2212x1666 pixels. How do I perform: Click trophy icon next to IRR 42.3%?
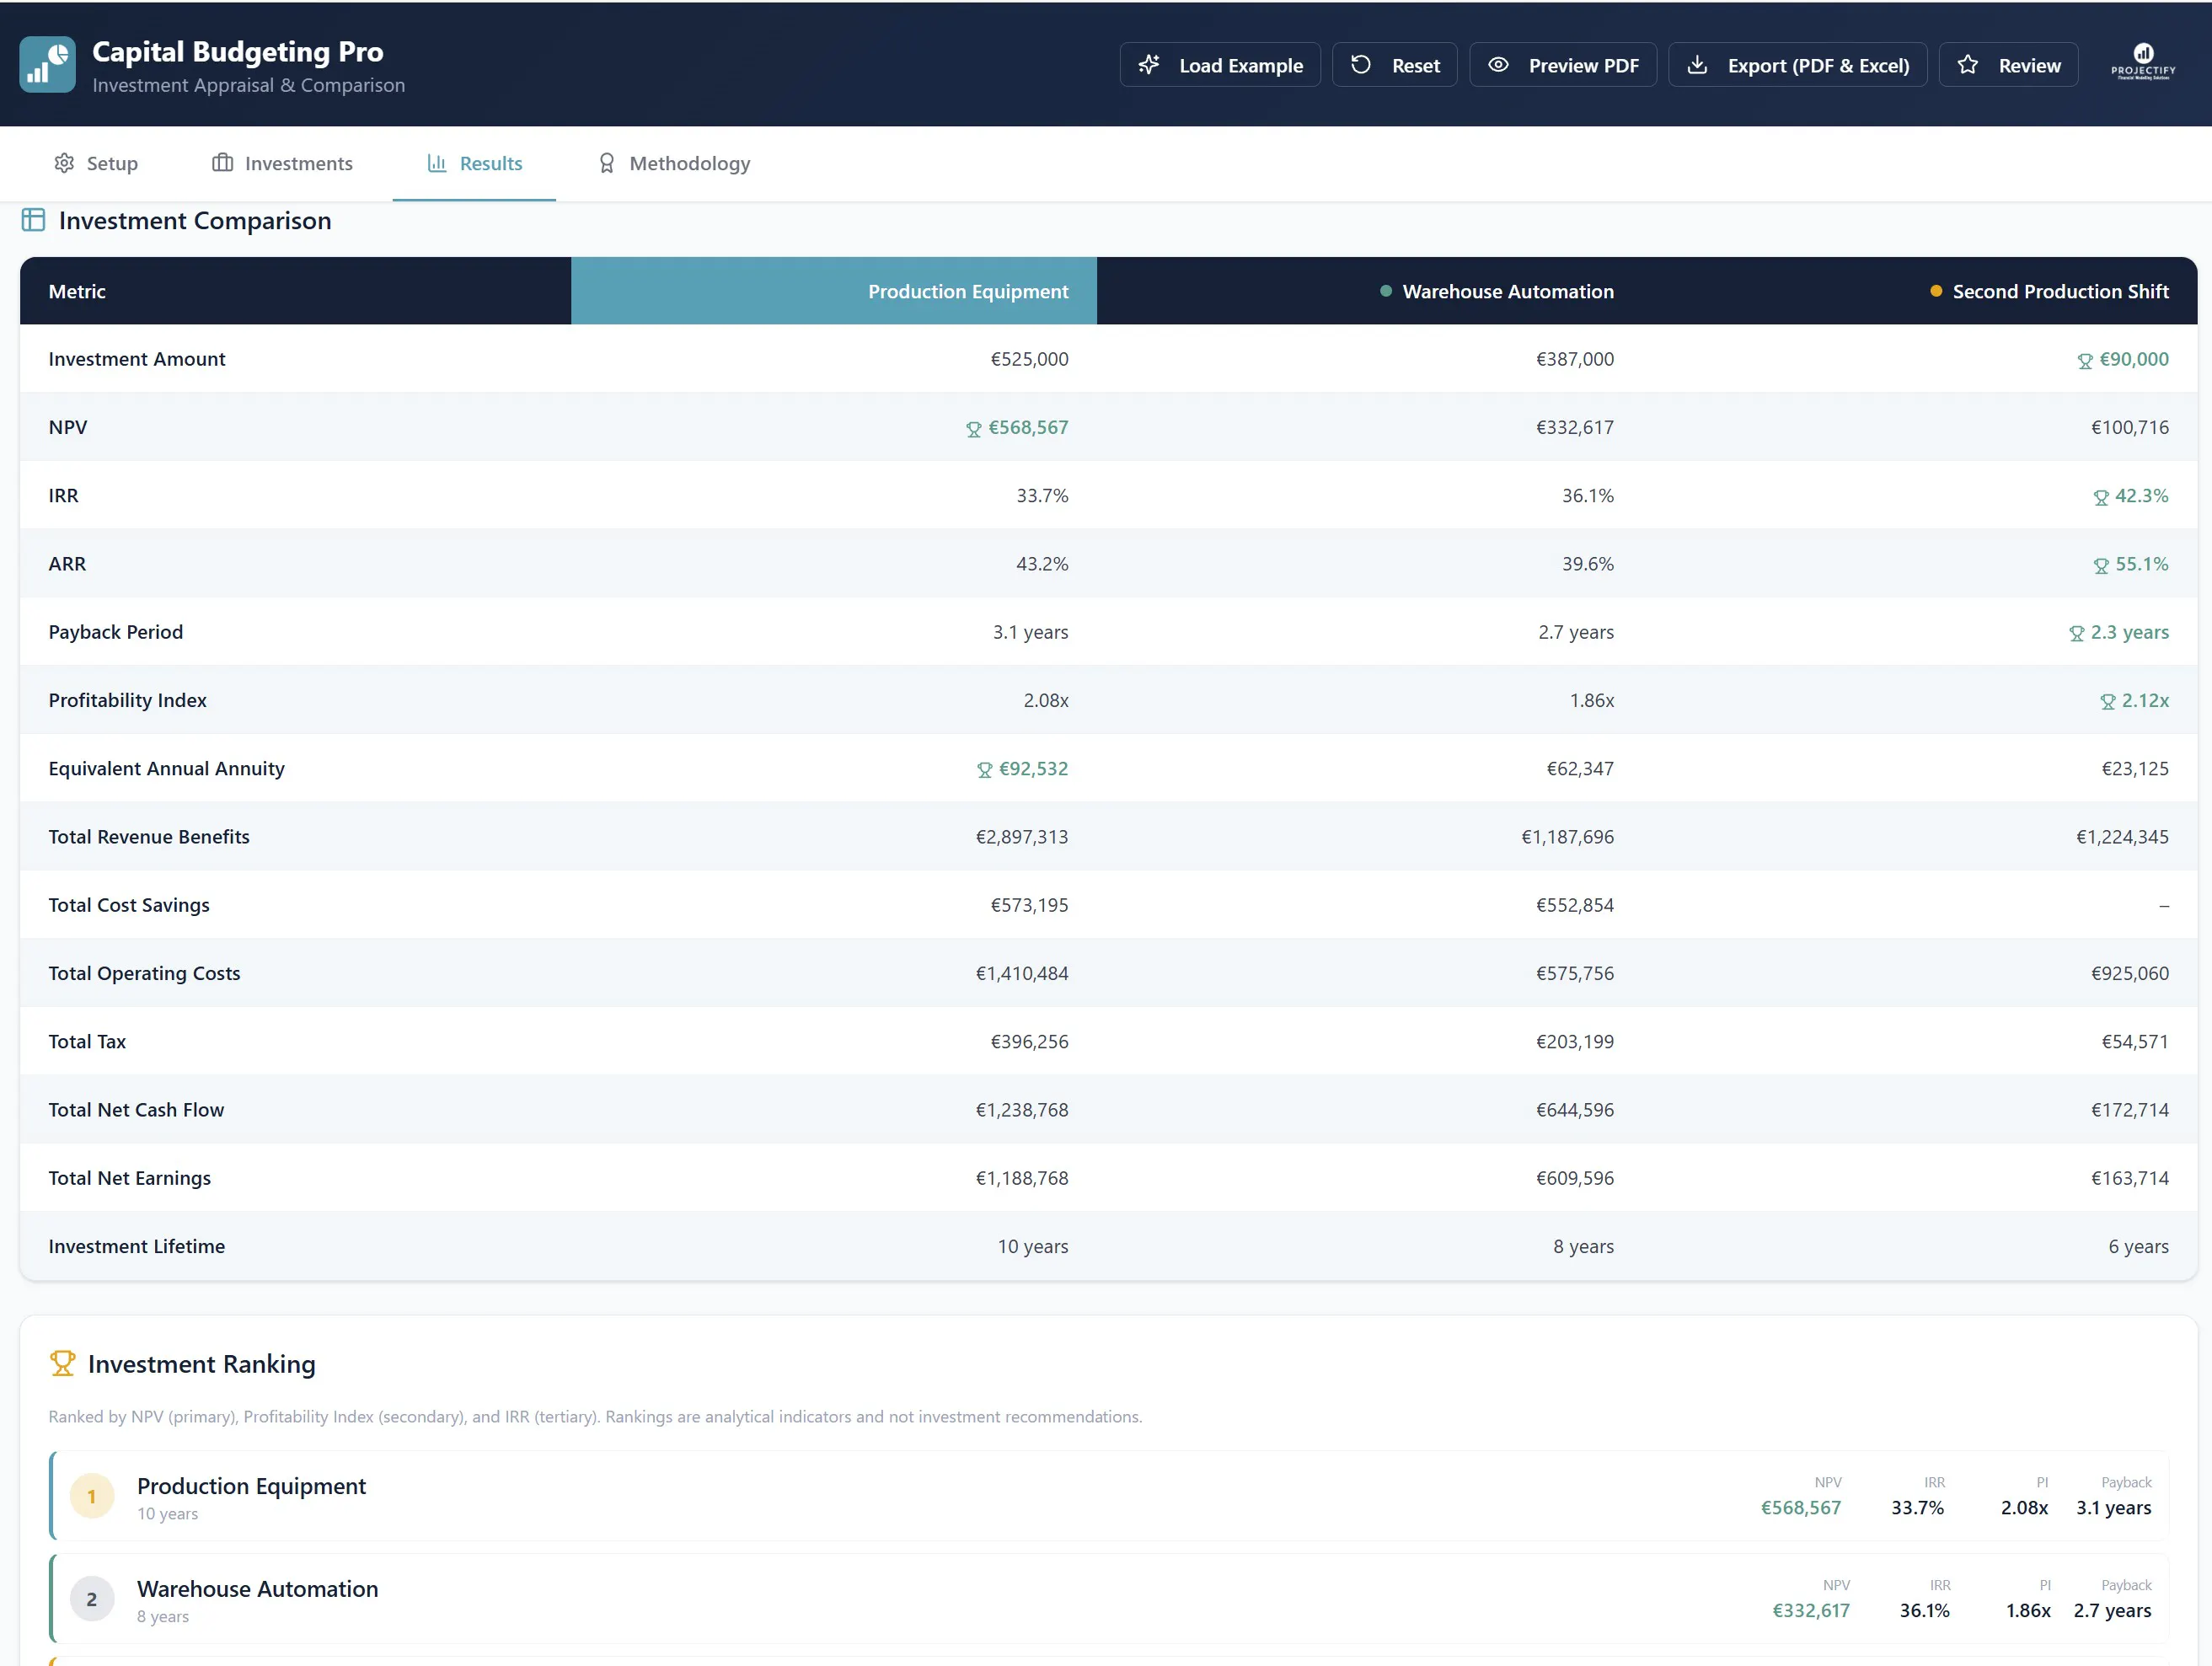pyautogui.click(x=2101, y=498)
